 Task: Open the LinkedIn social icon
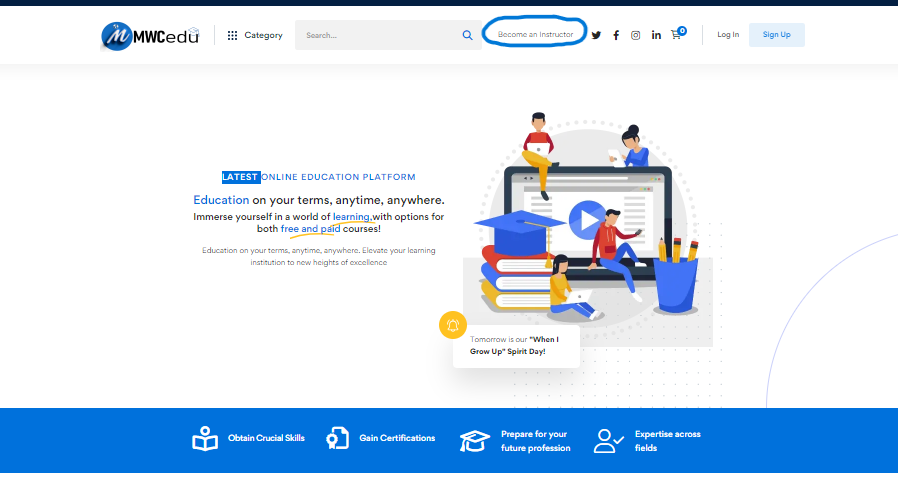pos(656,36)
